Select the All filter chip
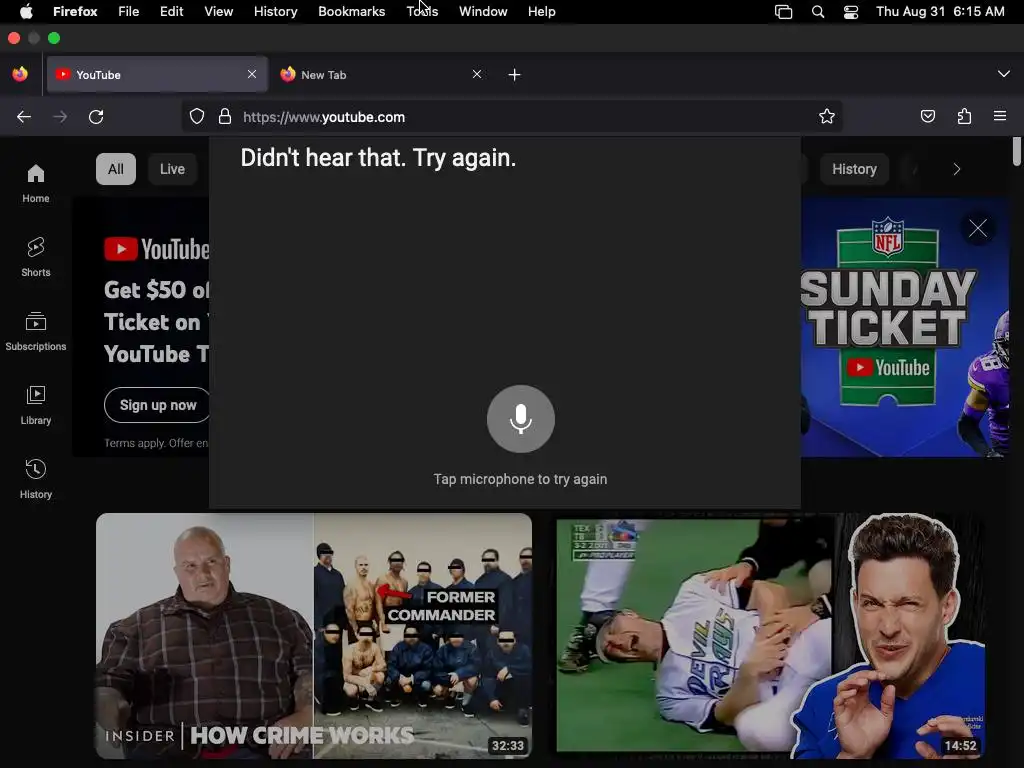 (x=116, y=169)
